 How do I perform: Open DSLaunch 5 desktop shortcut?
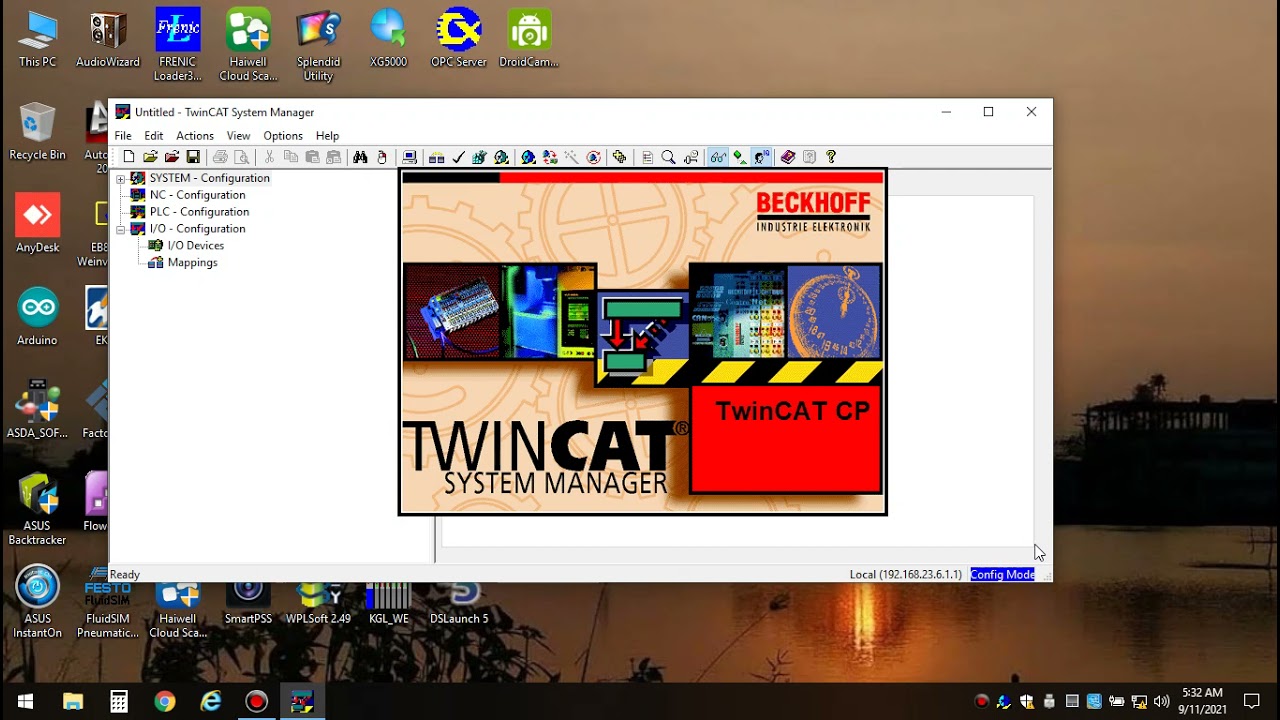[459, 603]
